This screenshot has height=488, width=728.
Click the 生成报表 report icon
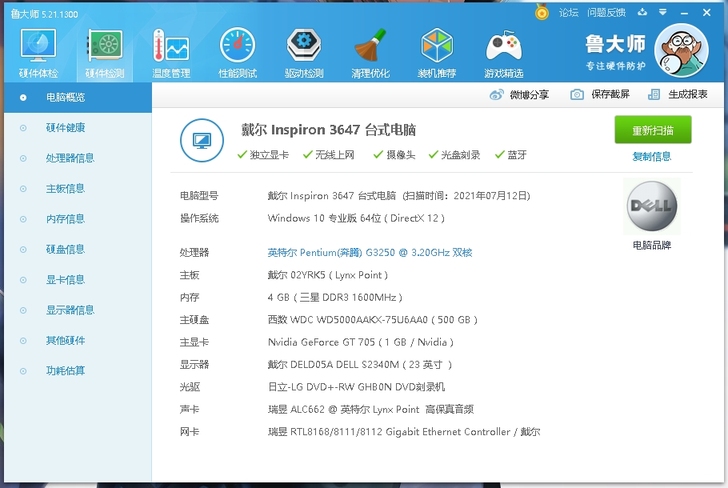[654, 95]
